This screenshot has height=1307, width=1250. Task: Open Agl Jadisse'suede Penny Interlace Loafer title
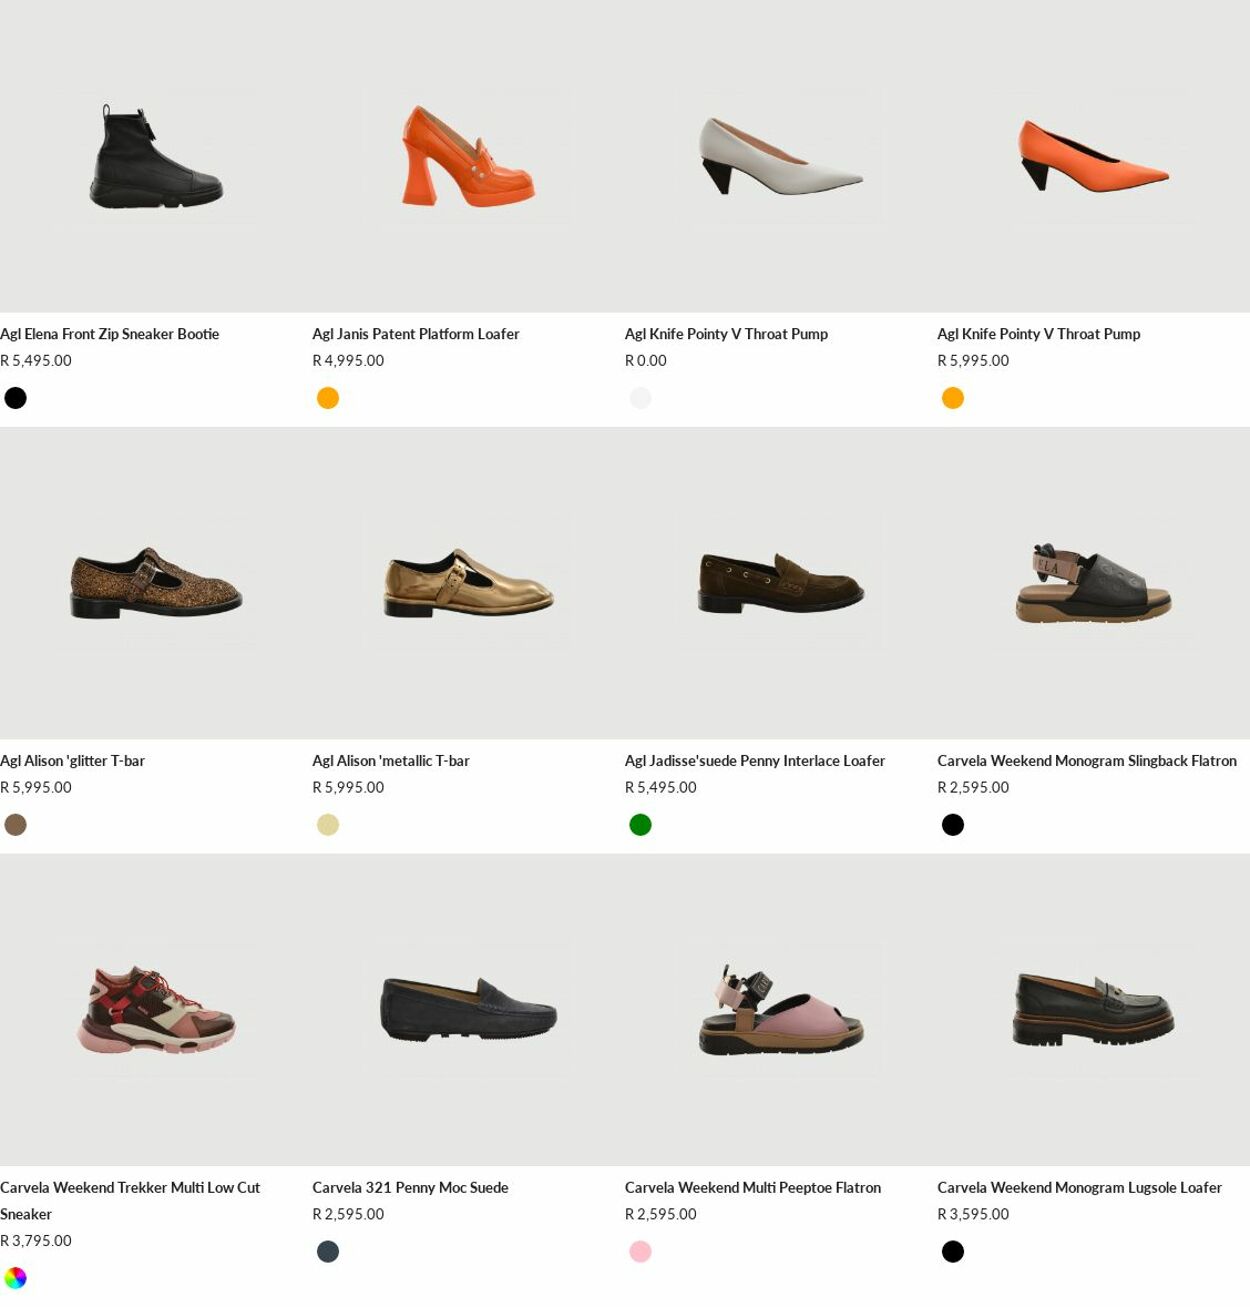[755, 761]
